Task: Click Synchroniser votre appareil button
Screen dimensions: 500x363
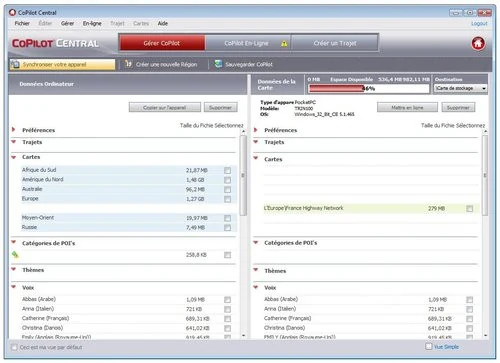Action: pos(62,64)
